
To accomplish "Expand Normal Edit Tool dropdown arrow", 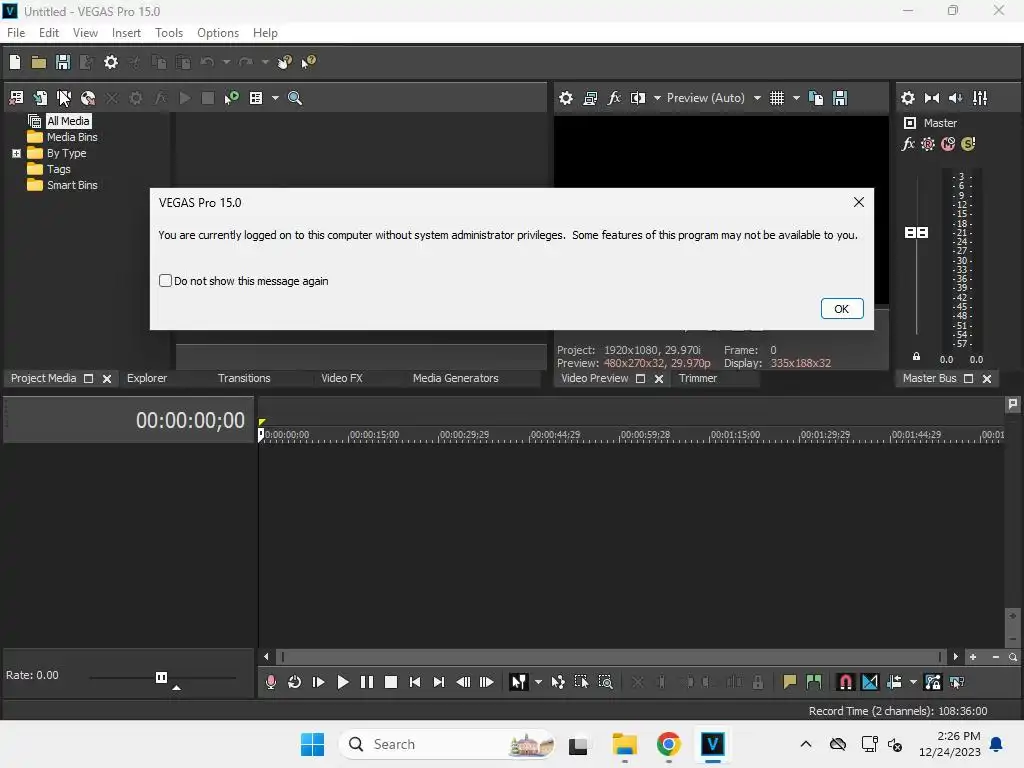I will 538,682.
